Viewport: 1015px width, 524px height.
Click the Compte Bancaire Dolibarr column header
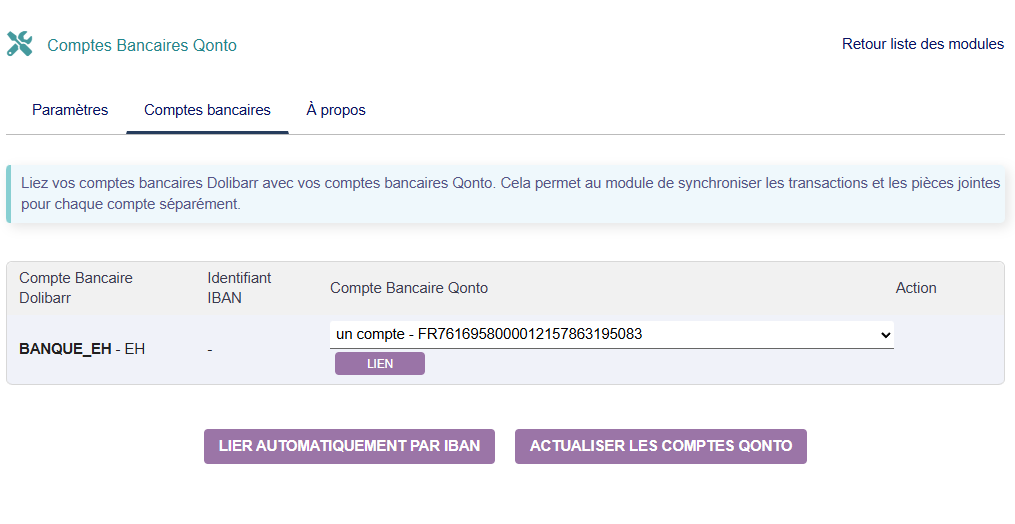pos(76,287)
